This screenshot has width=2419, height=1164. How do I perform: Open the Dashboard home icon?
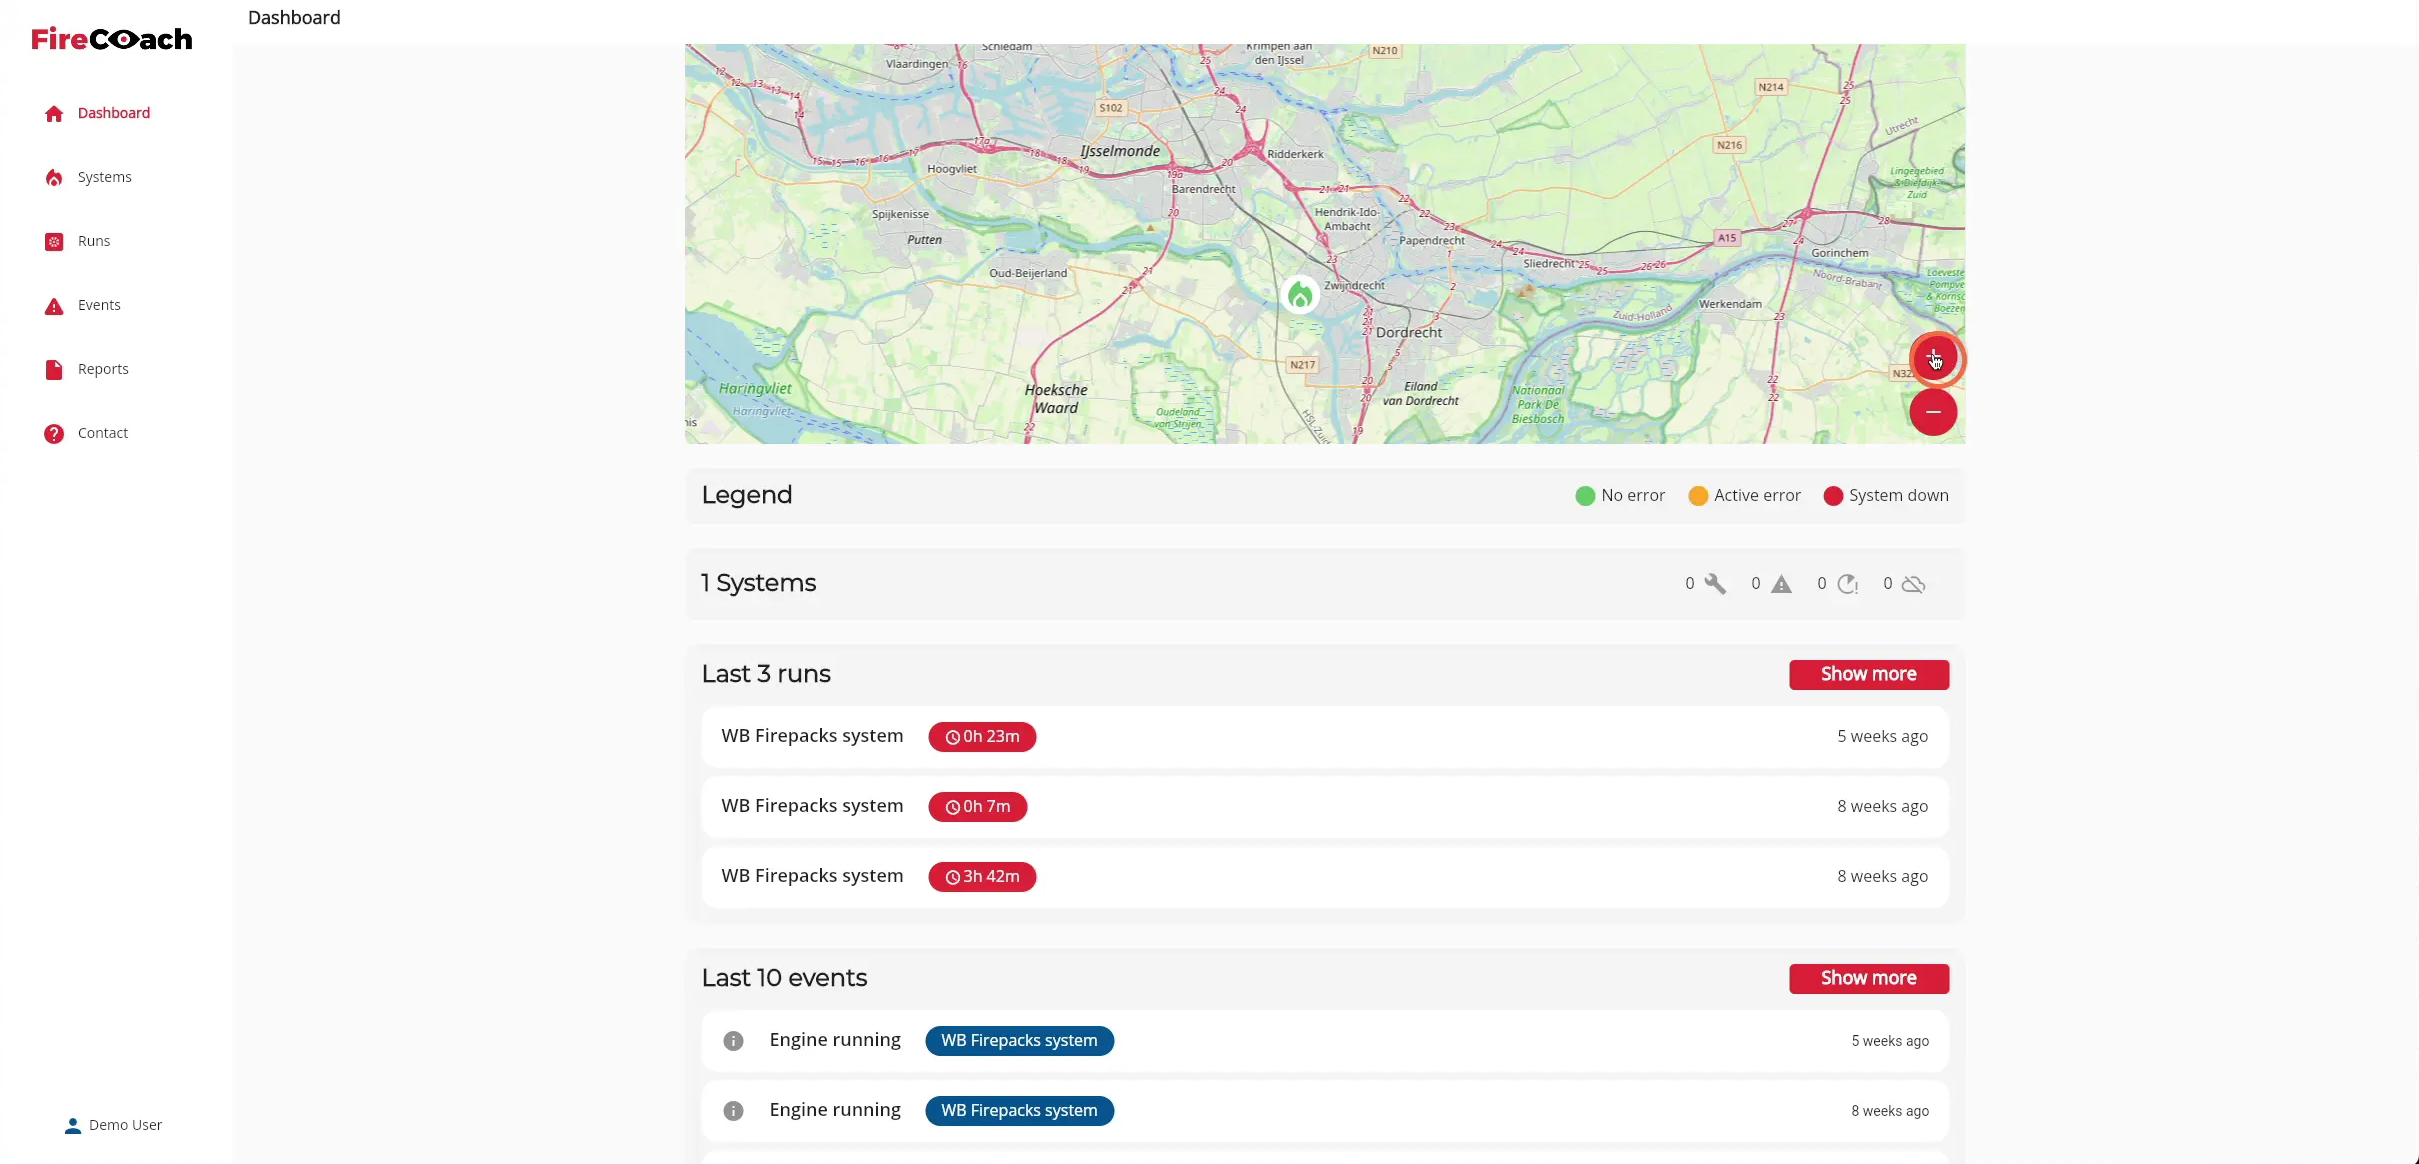[x=54, y=114]
